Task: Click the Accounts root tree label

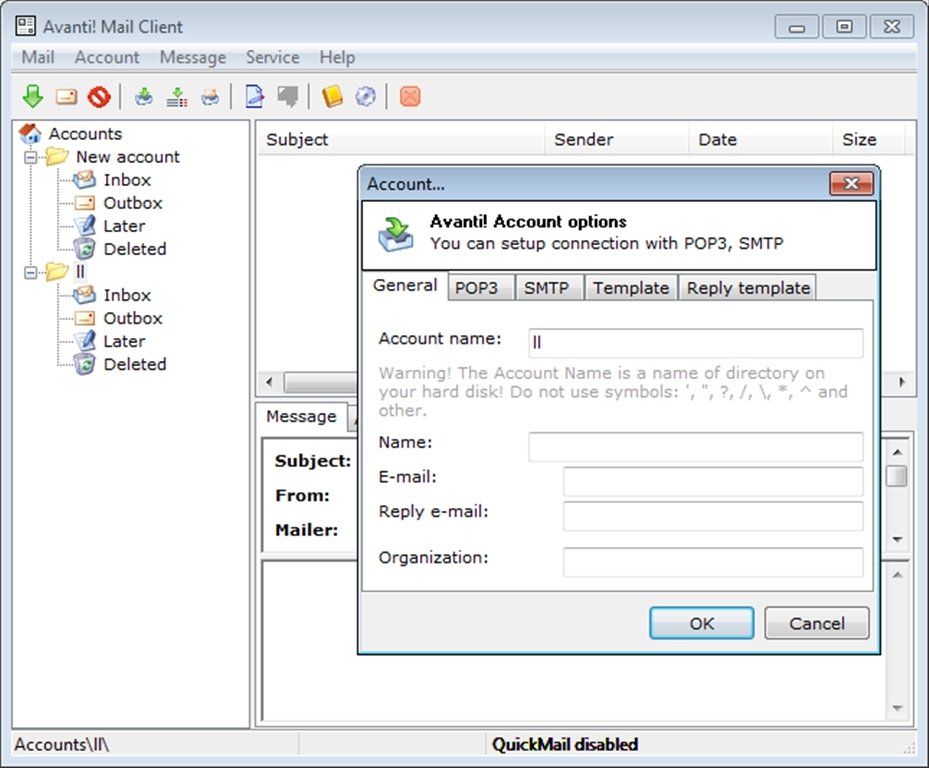Action: (x=85, y=133)
